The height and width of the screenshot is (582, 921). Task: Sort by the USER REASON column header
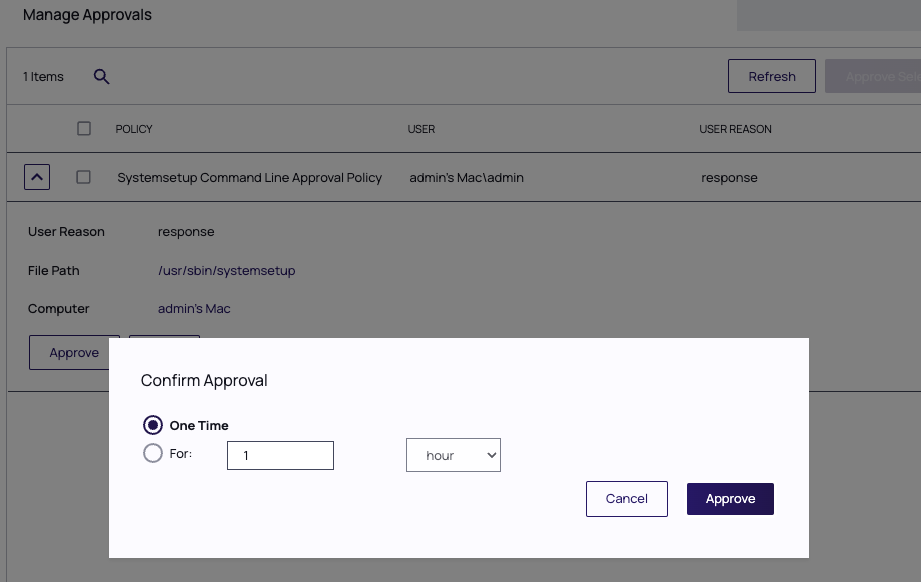[735, 129]
